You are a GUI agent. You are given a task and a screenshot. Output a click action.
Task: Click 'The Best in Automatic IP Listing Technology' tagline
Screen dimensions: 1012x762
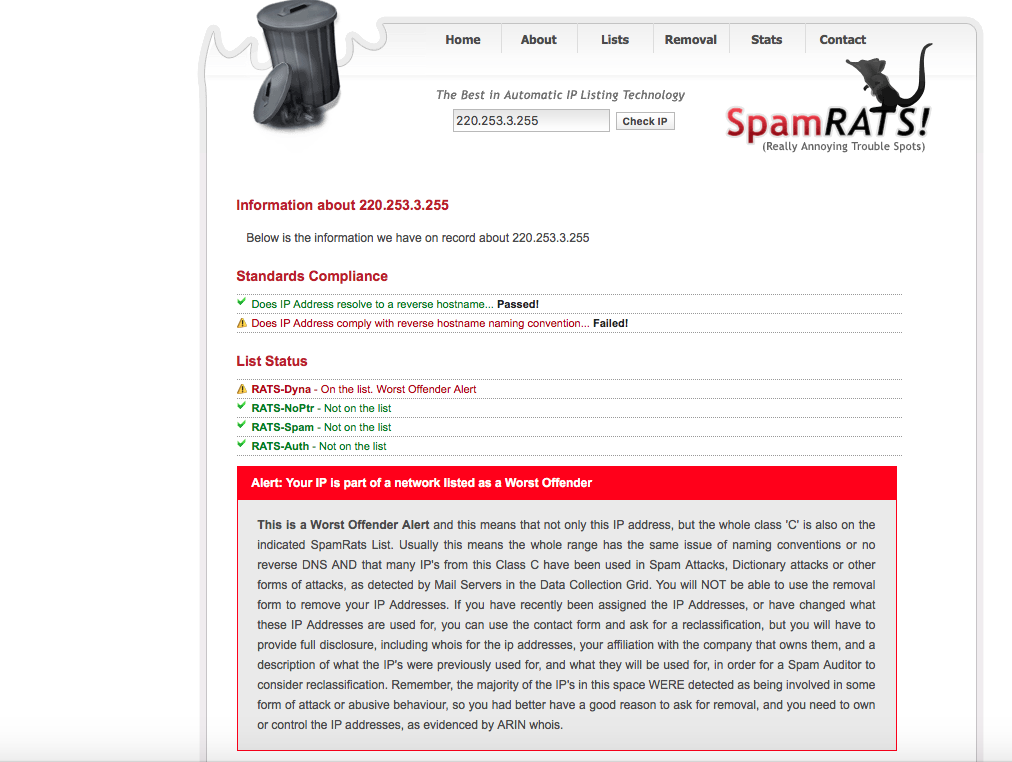[560, 95]
